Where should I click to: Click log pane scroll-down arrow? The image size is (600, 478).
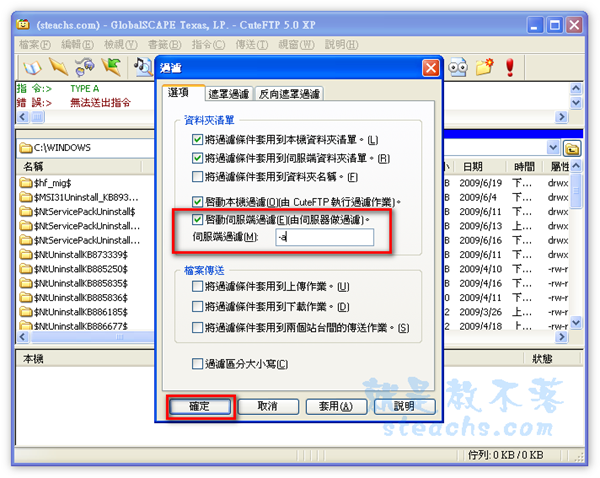[x=576, y=103]
